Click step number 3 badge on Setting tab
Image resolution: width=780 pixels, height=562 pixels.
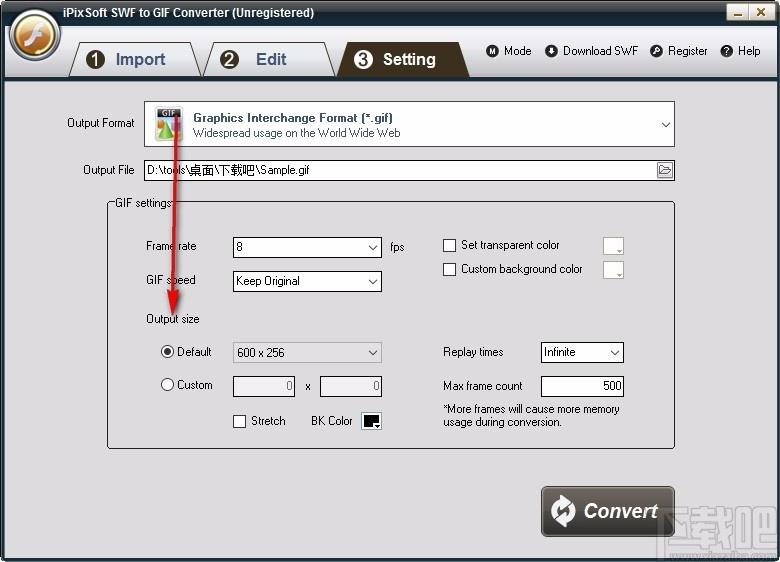(x=363, y=60)
